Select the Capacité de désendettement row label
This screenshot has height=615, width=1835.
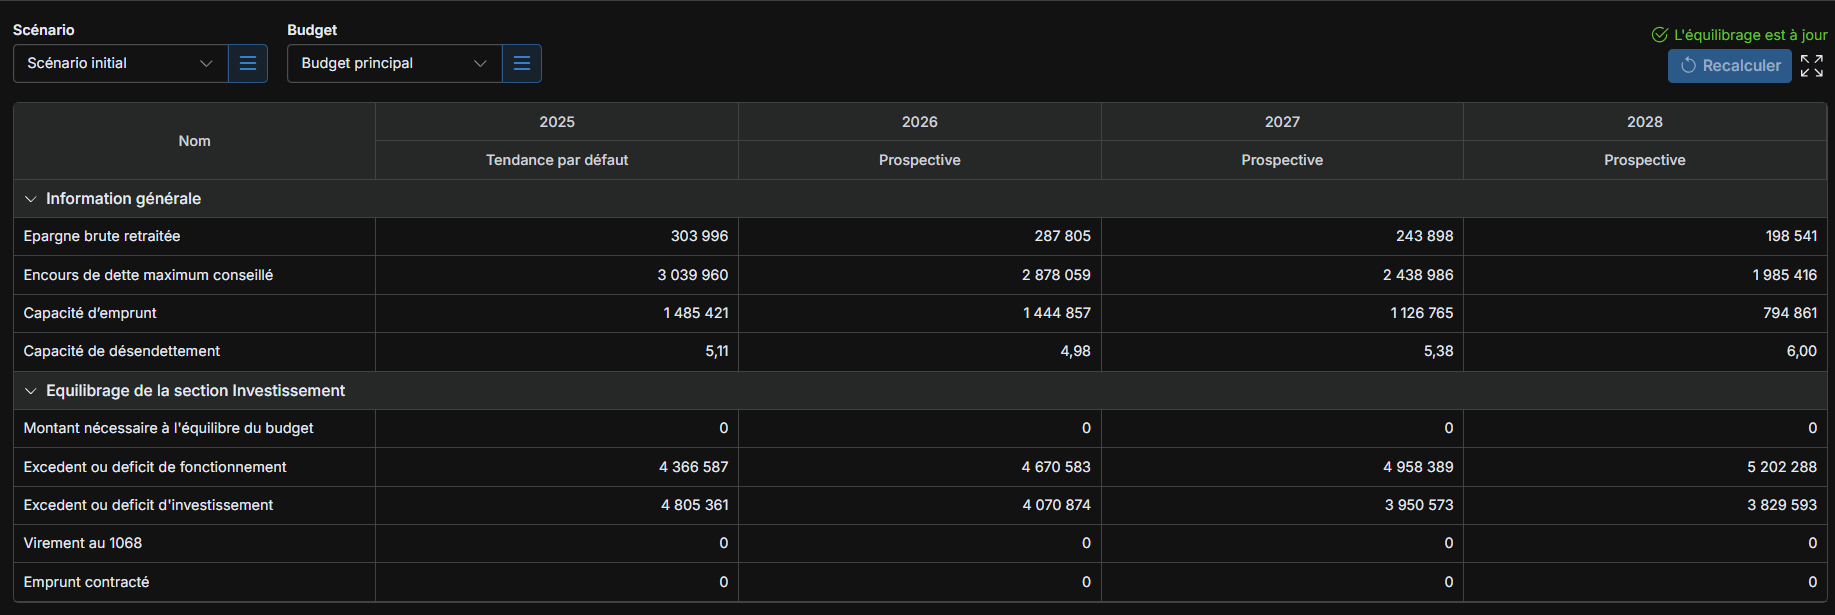[121, 351]
